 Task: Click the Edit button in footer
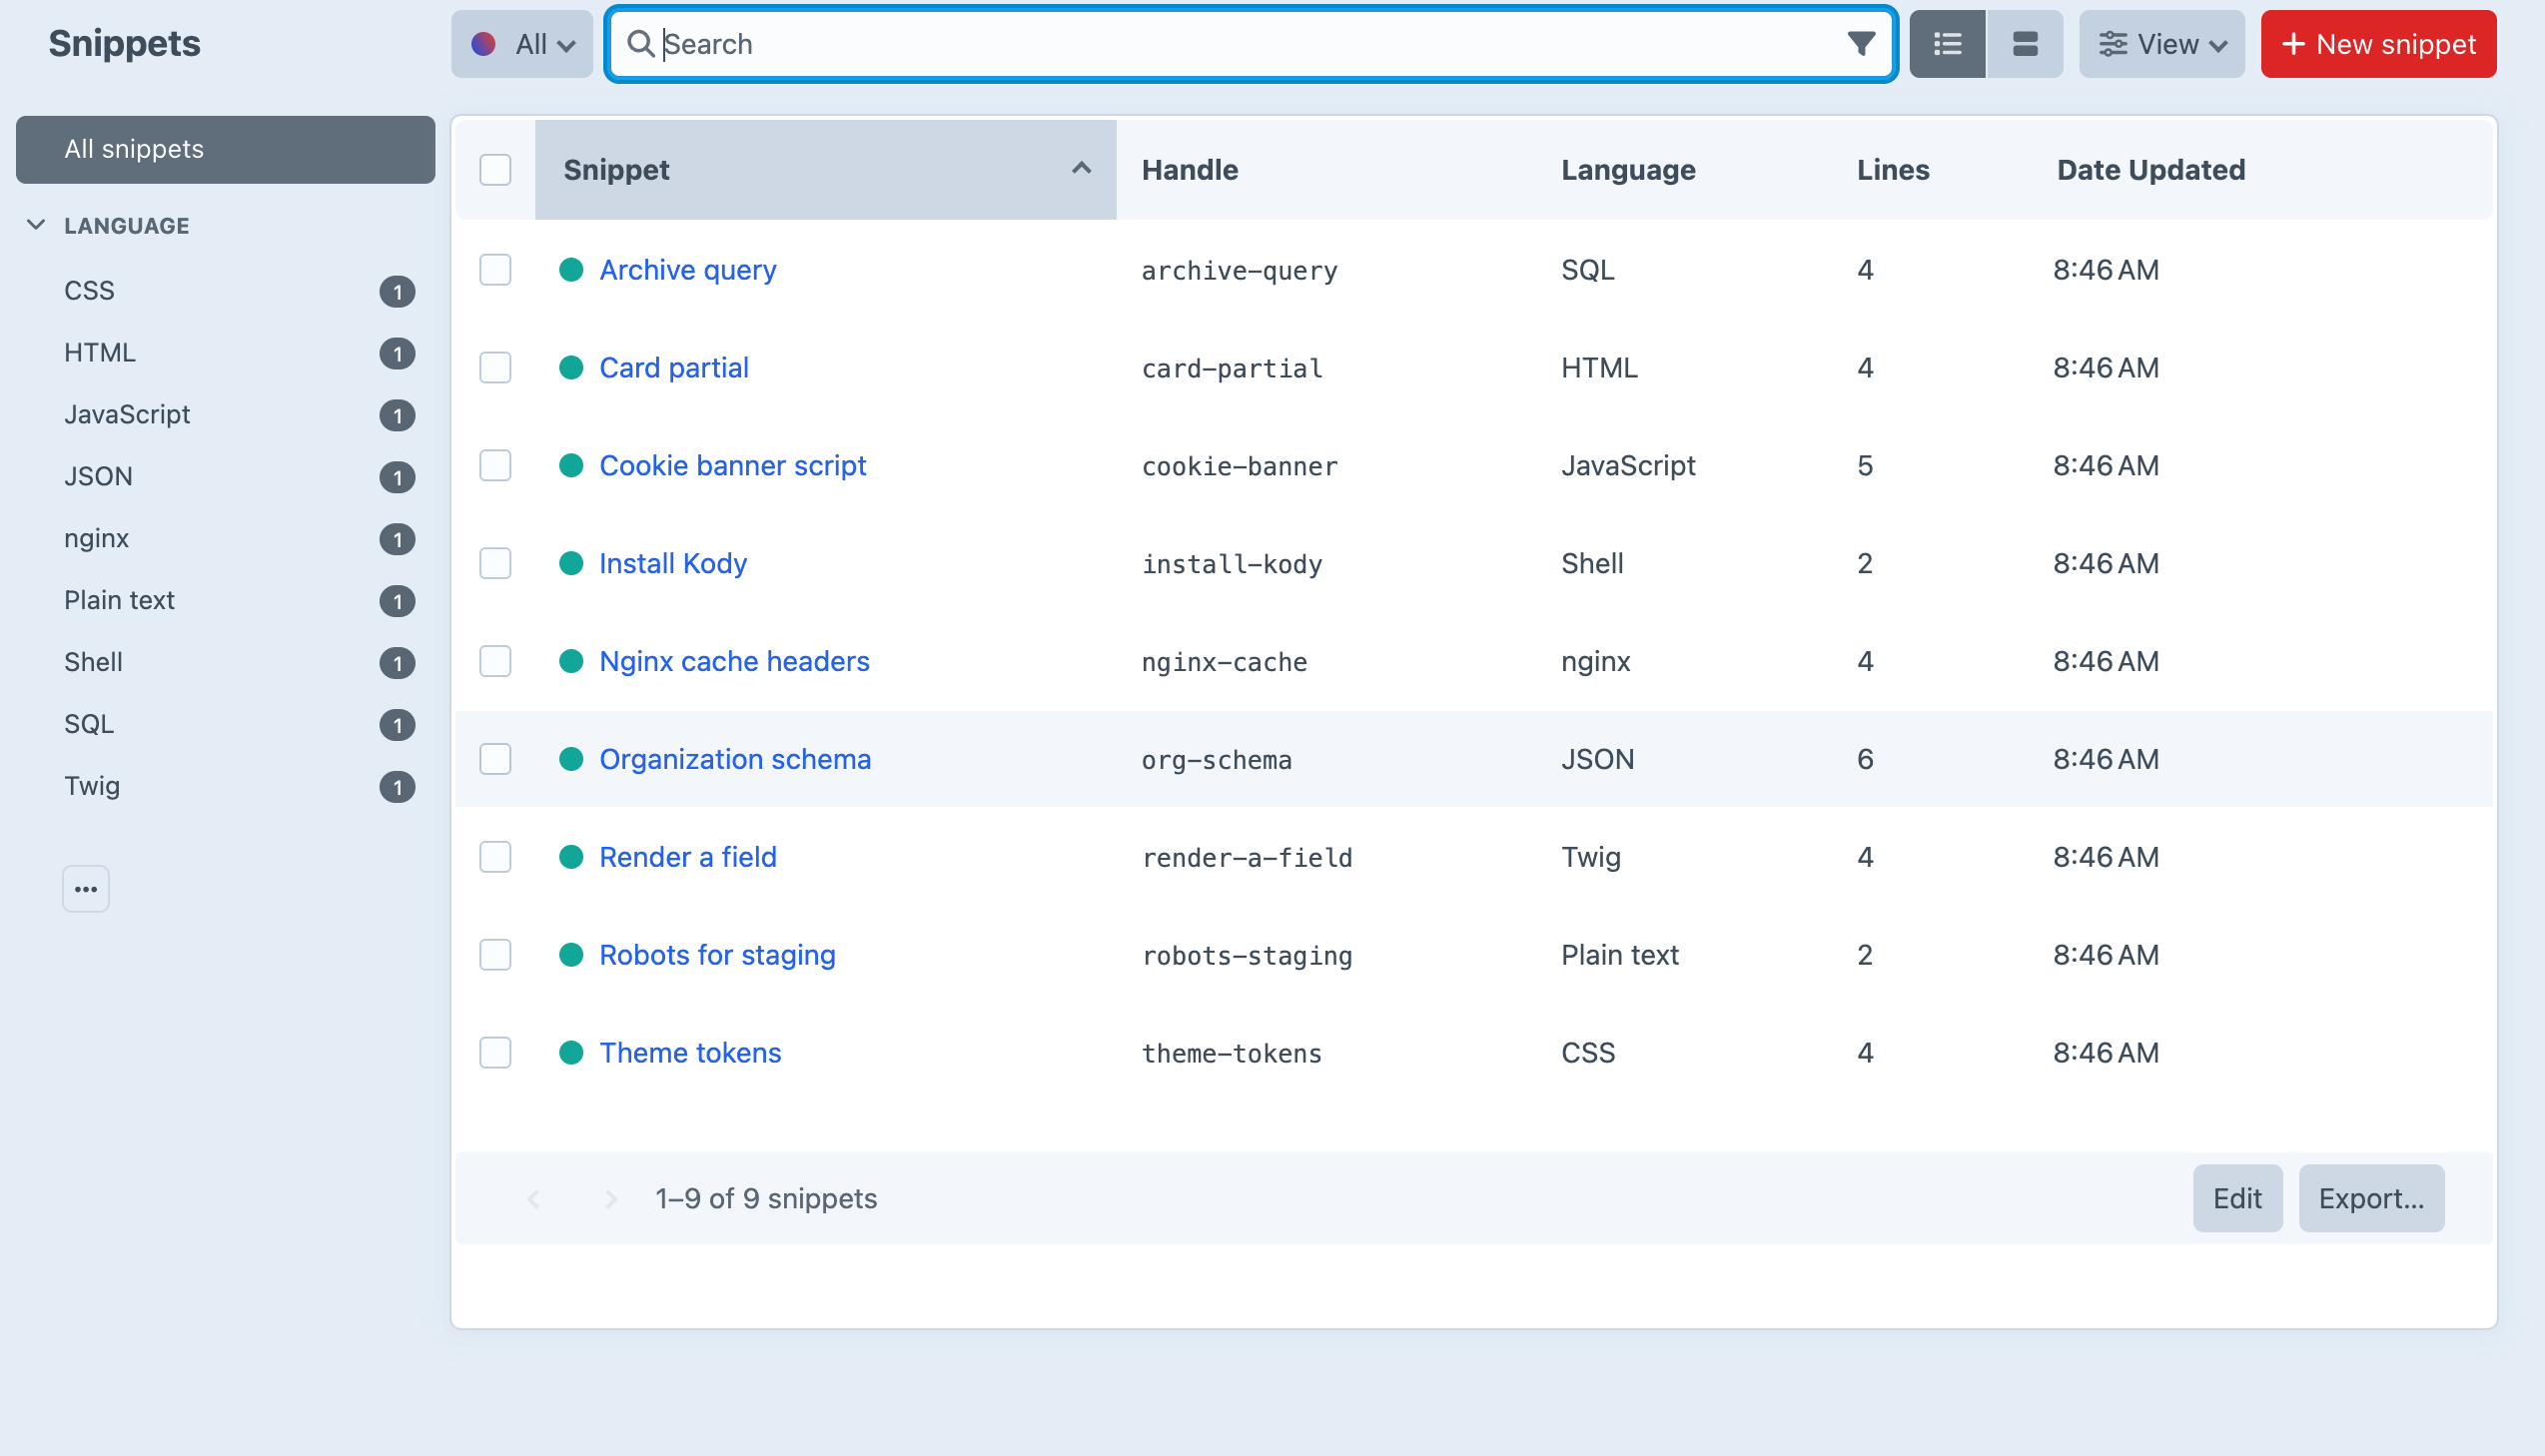pos(2237,1198)
